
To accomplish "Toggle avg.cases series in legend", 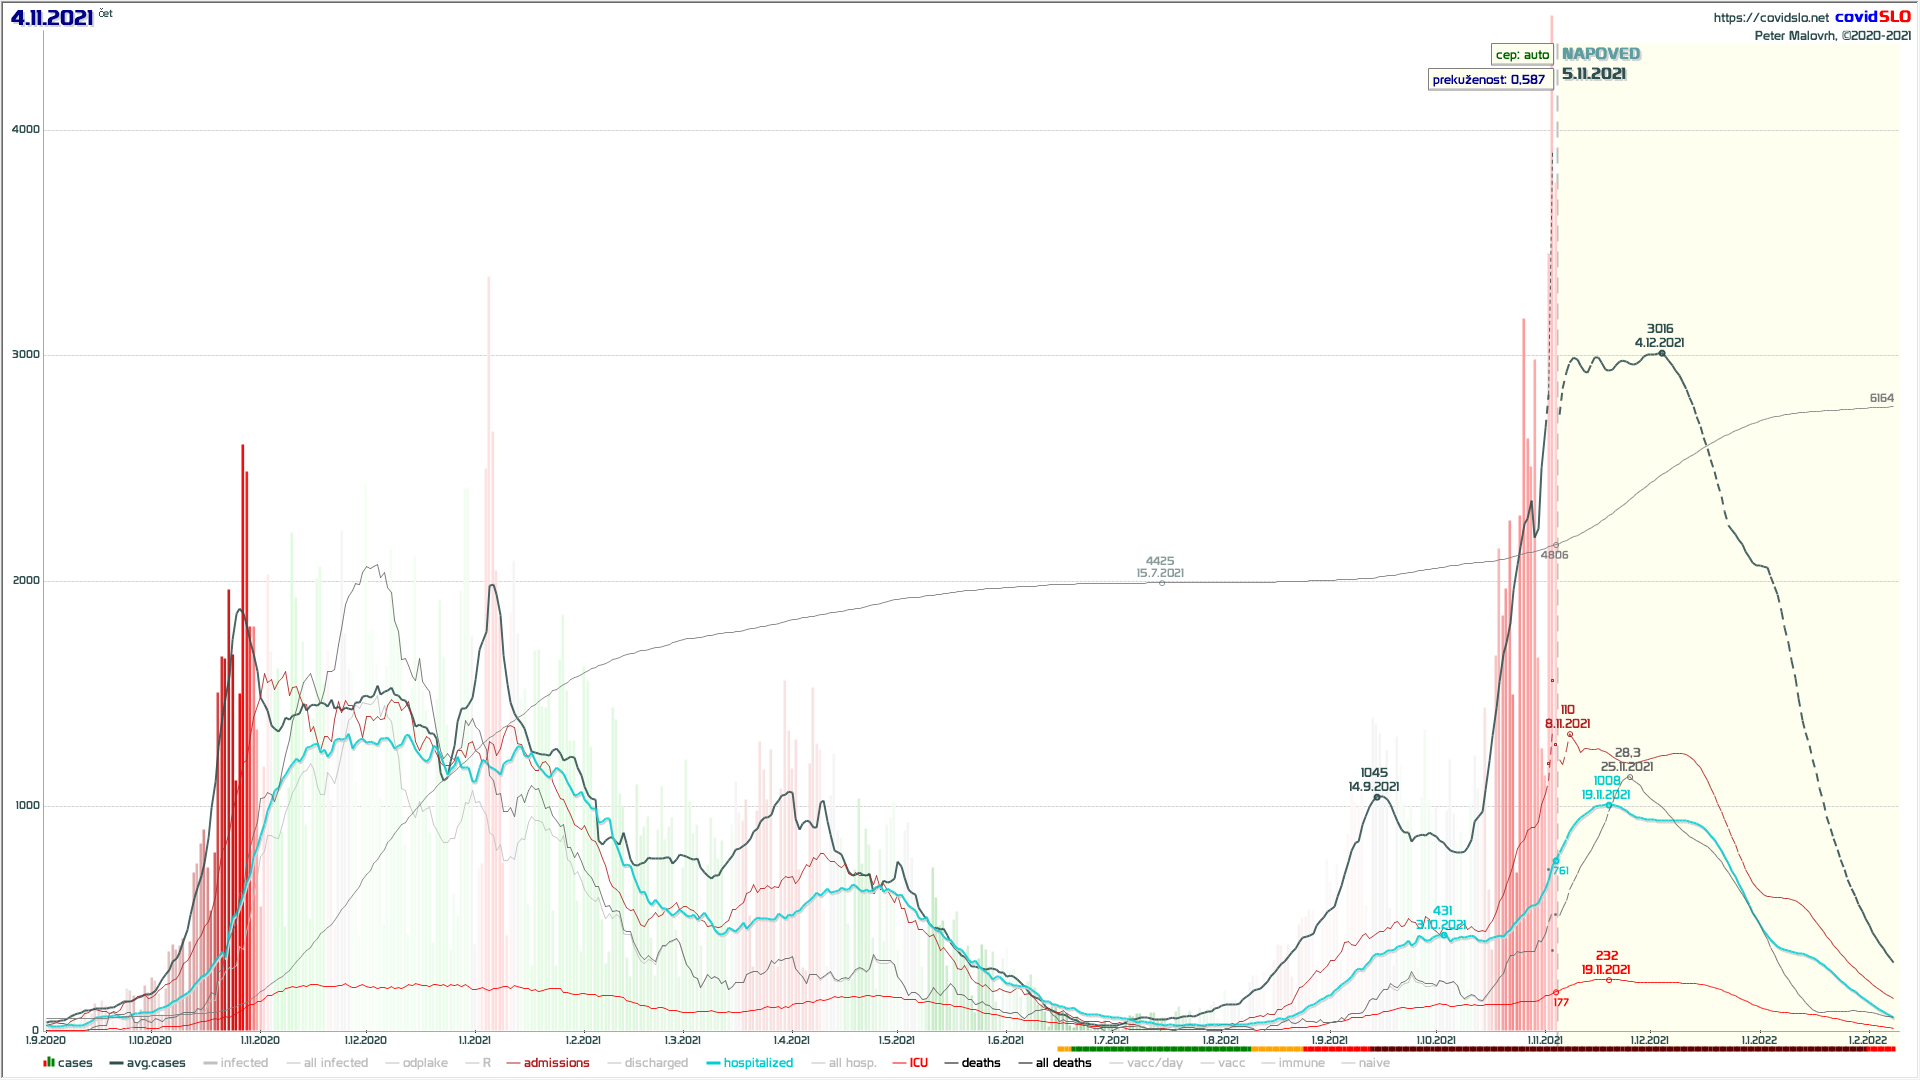I will click(x=155, y=1063).
